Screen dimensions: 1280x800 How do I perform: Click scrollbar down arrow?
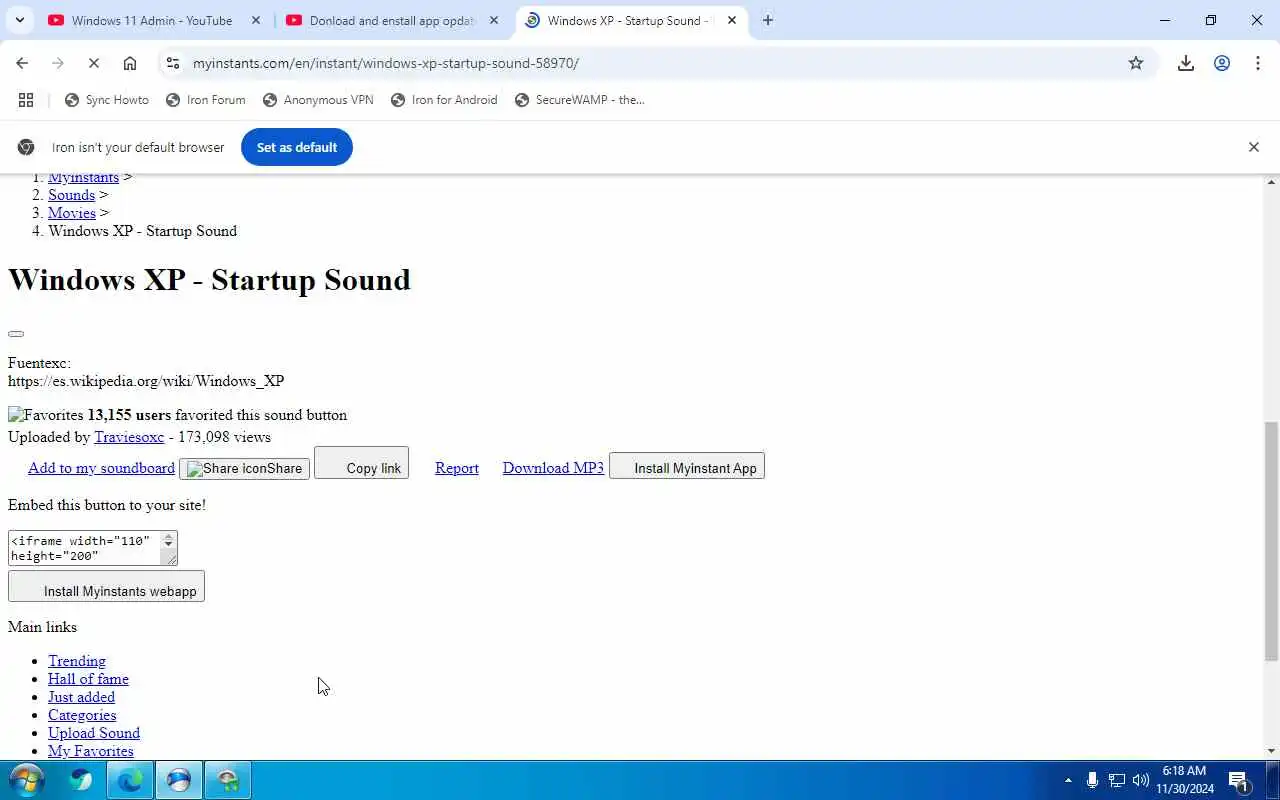pyautogui.click(x=1271, y=751)
